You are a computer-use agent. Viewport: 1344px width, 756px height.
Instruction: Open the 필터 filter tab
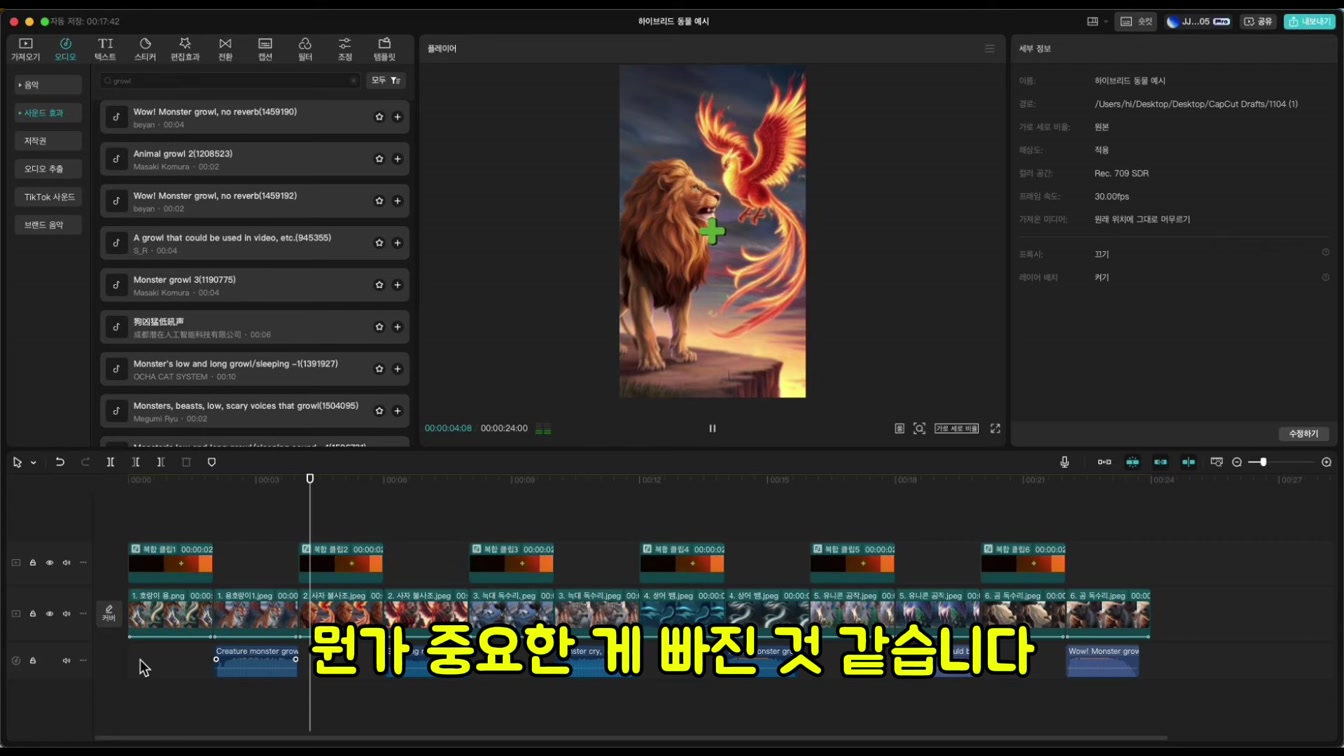305,49
